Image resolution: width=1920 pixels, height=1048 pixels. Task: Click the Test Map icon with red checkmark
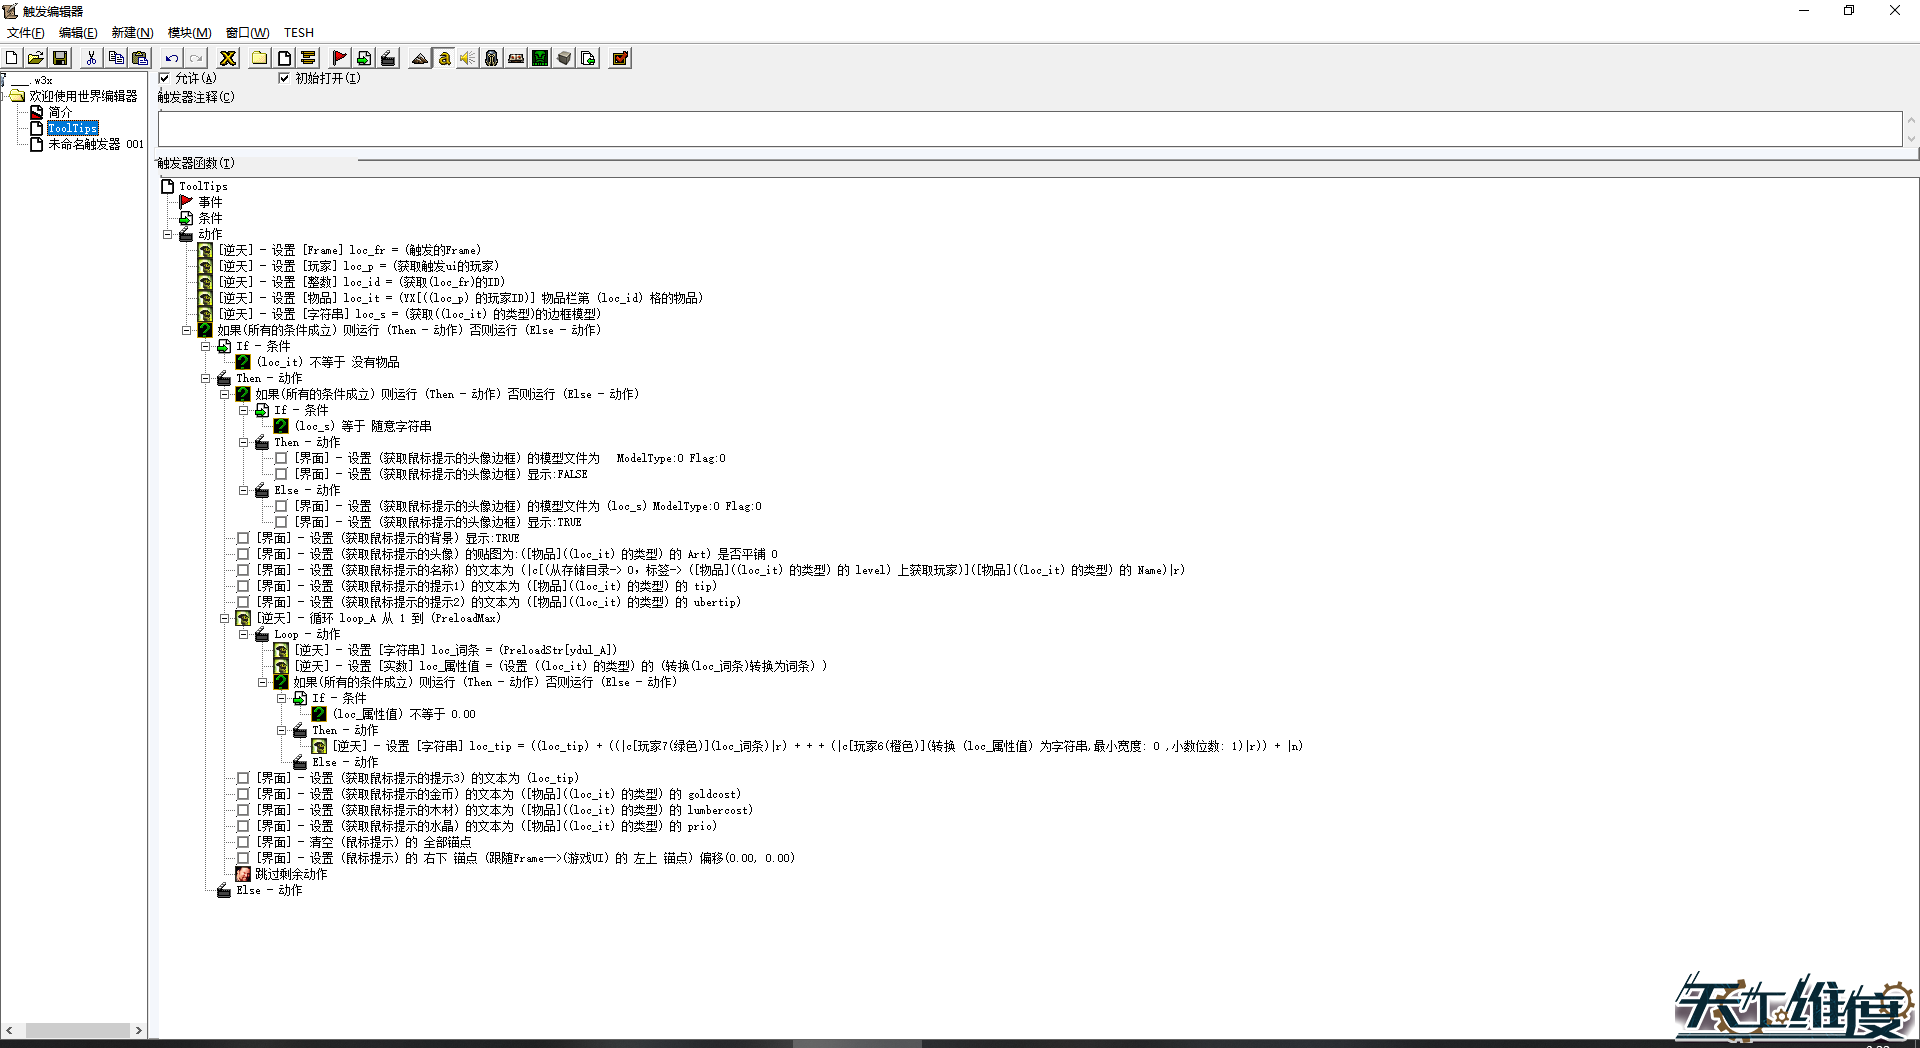pyautogui.click(x=620, y=58)
